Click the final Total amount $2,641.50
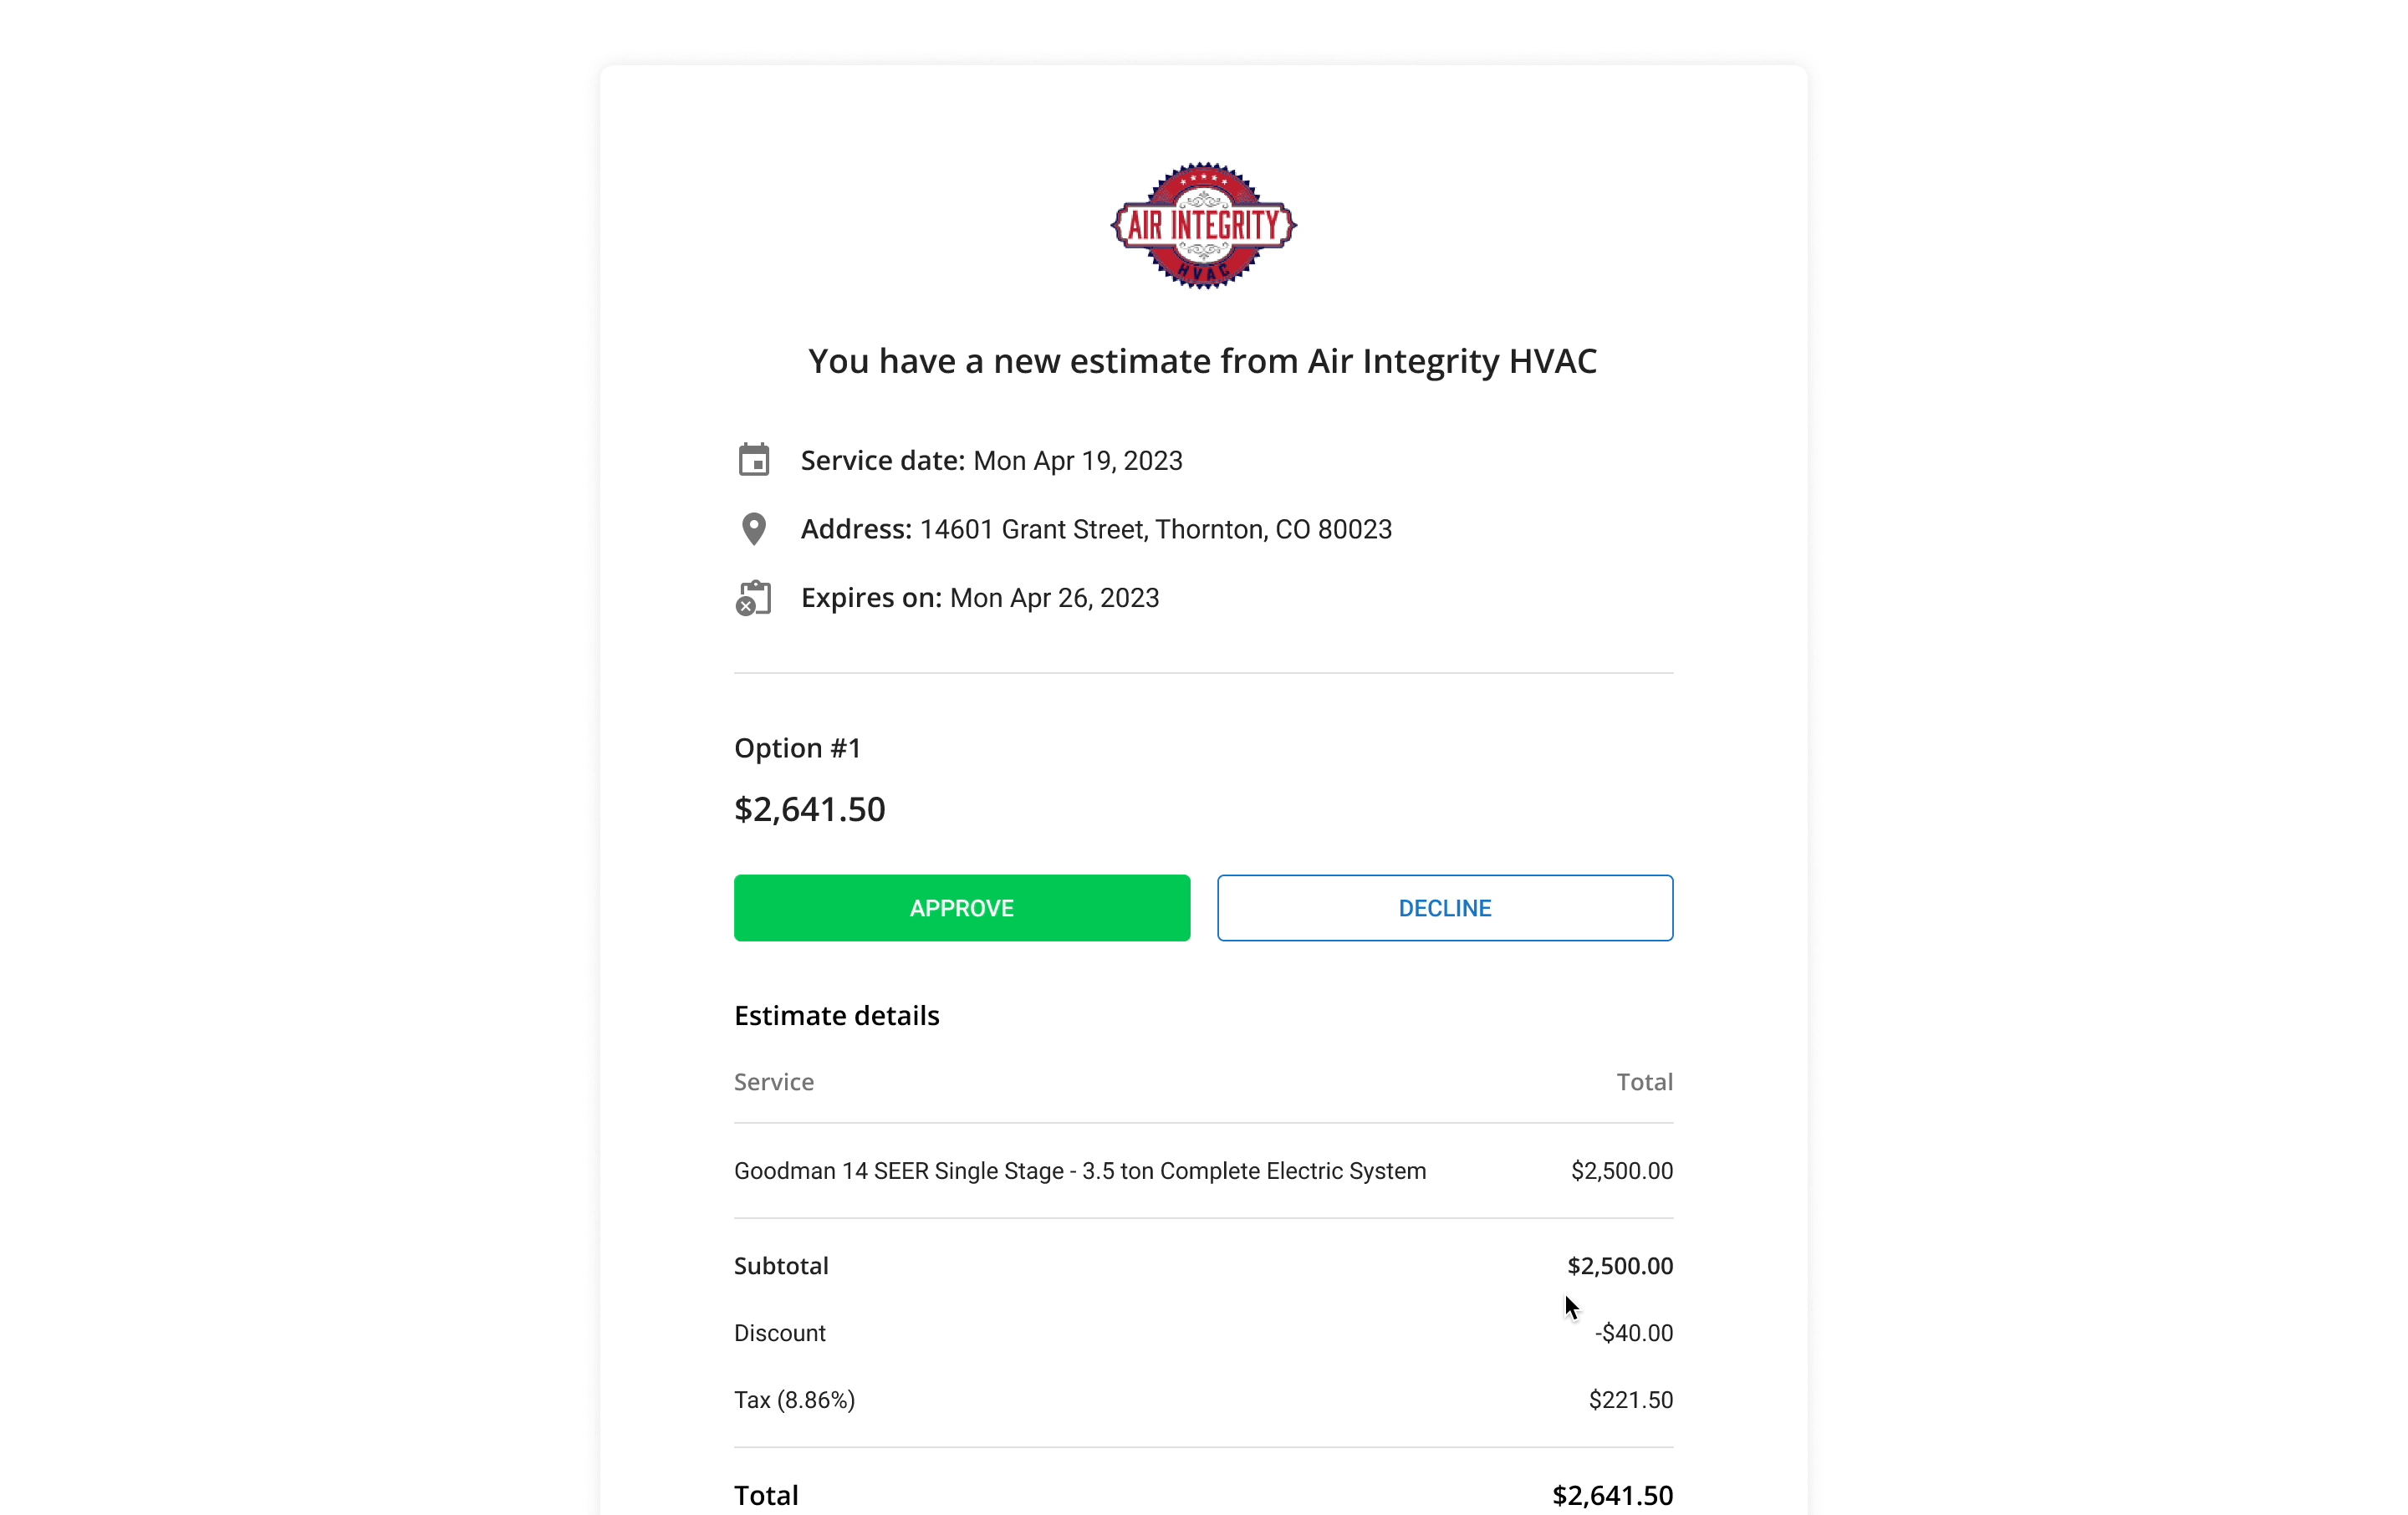2408x1515 pixels. [1612, 1495]
